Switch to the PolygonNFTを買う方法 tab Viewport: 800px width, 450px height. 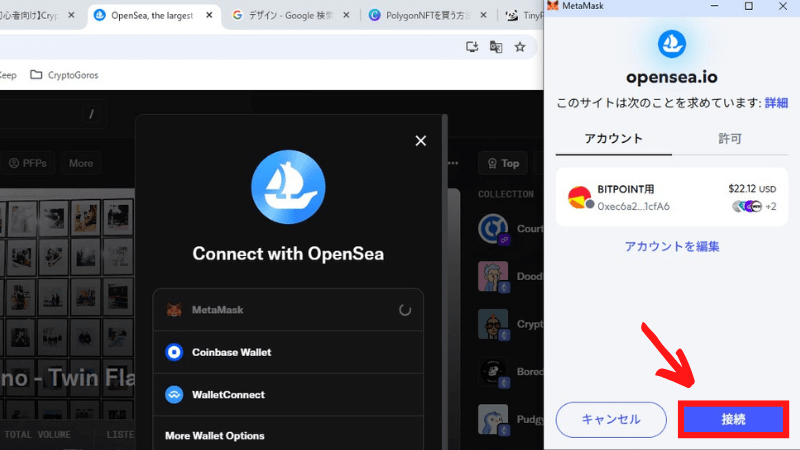pos(428,15)
